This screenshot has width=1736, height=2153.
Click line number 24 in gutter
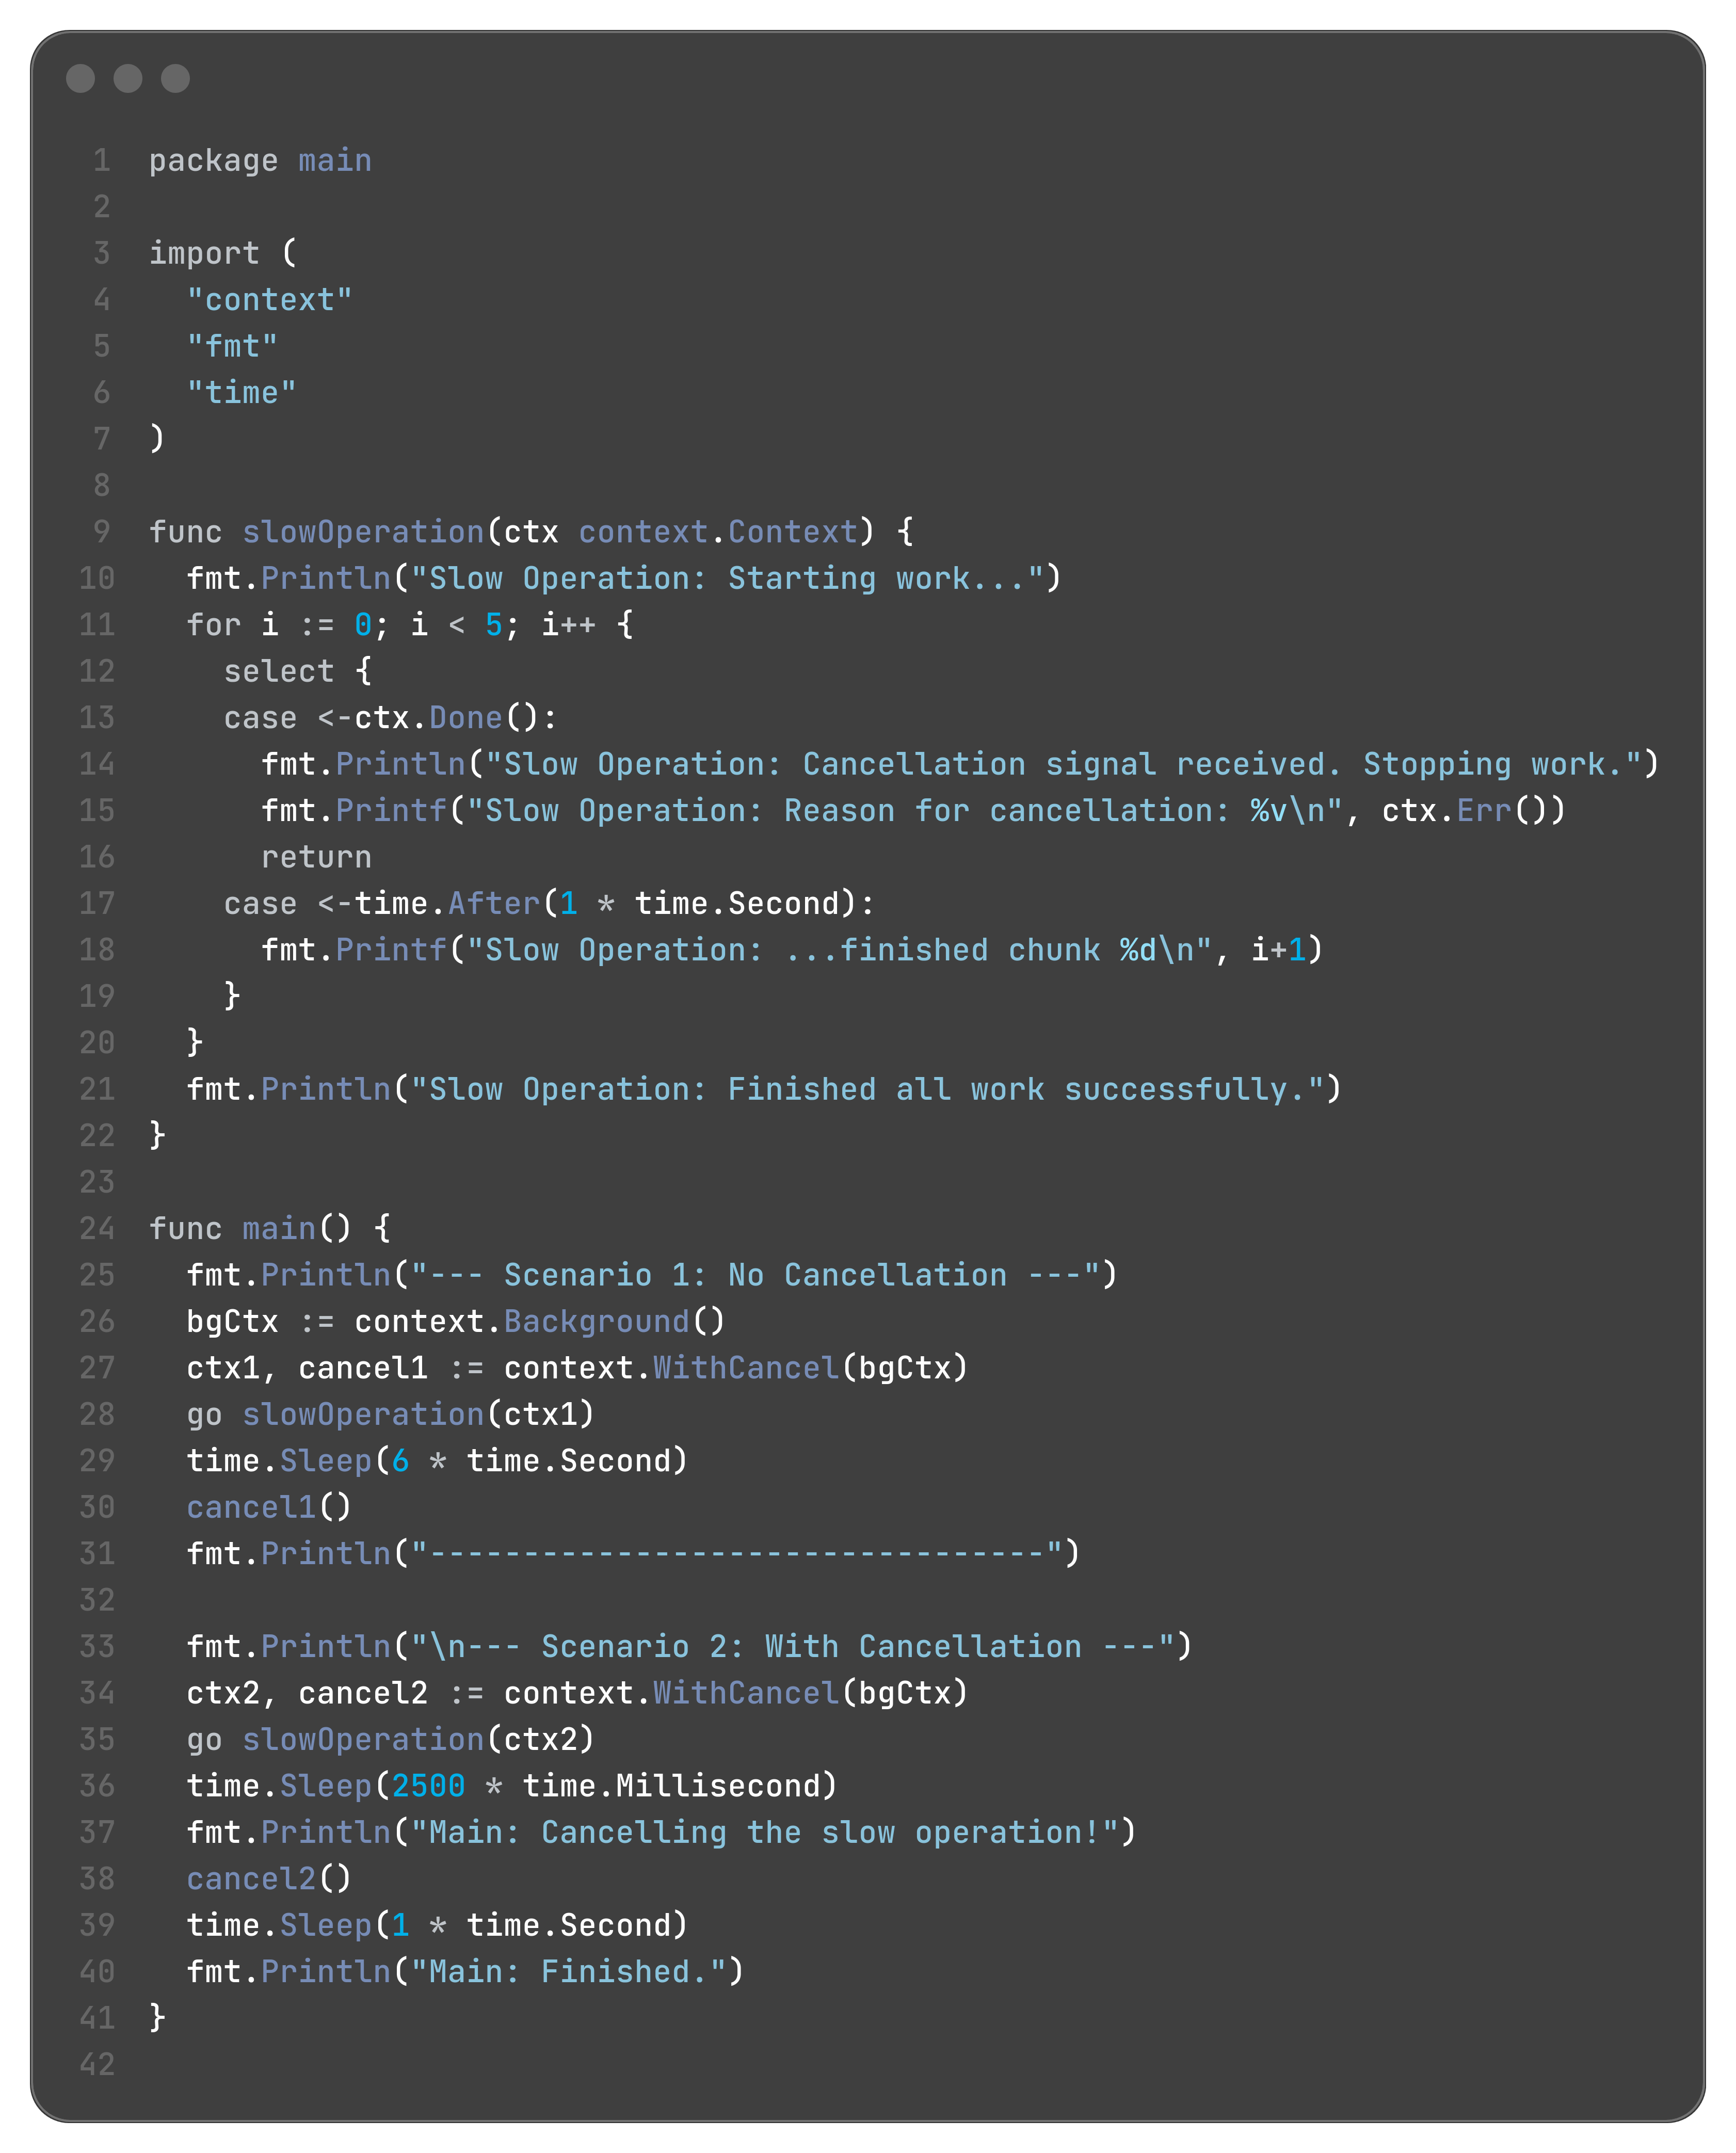click(97, 1228)
